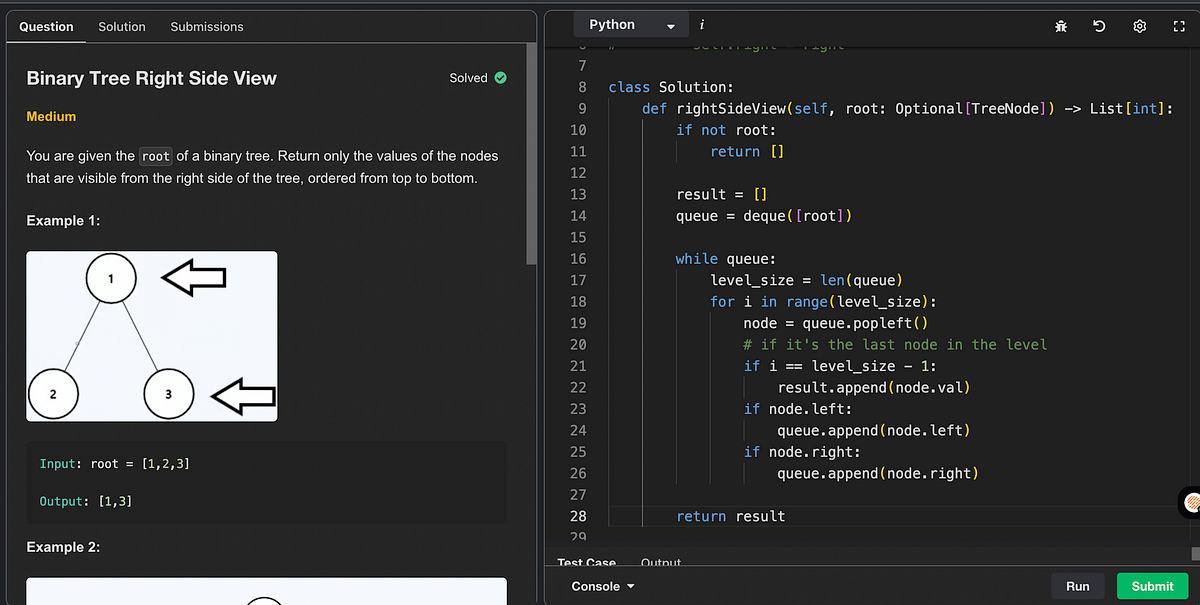Viewport: 1200px width, 605px height.
Task: Click the bug report icon
Action: (x=1061, y=26)
